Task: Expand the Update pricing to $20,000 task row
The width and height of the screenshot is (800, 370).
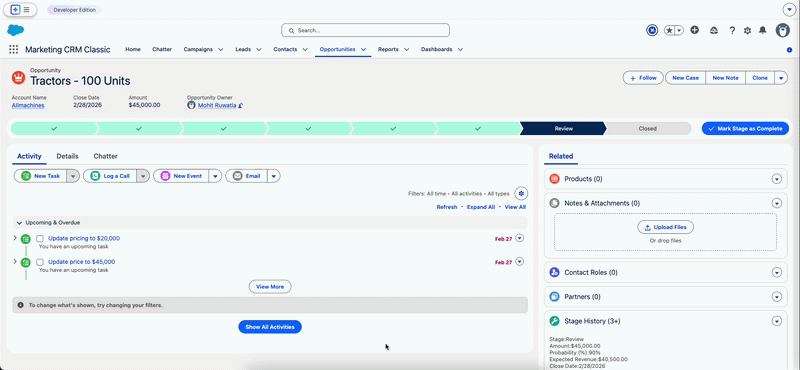Action: click(x=15, y=238)
